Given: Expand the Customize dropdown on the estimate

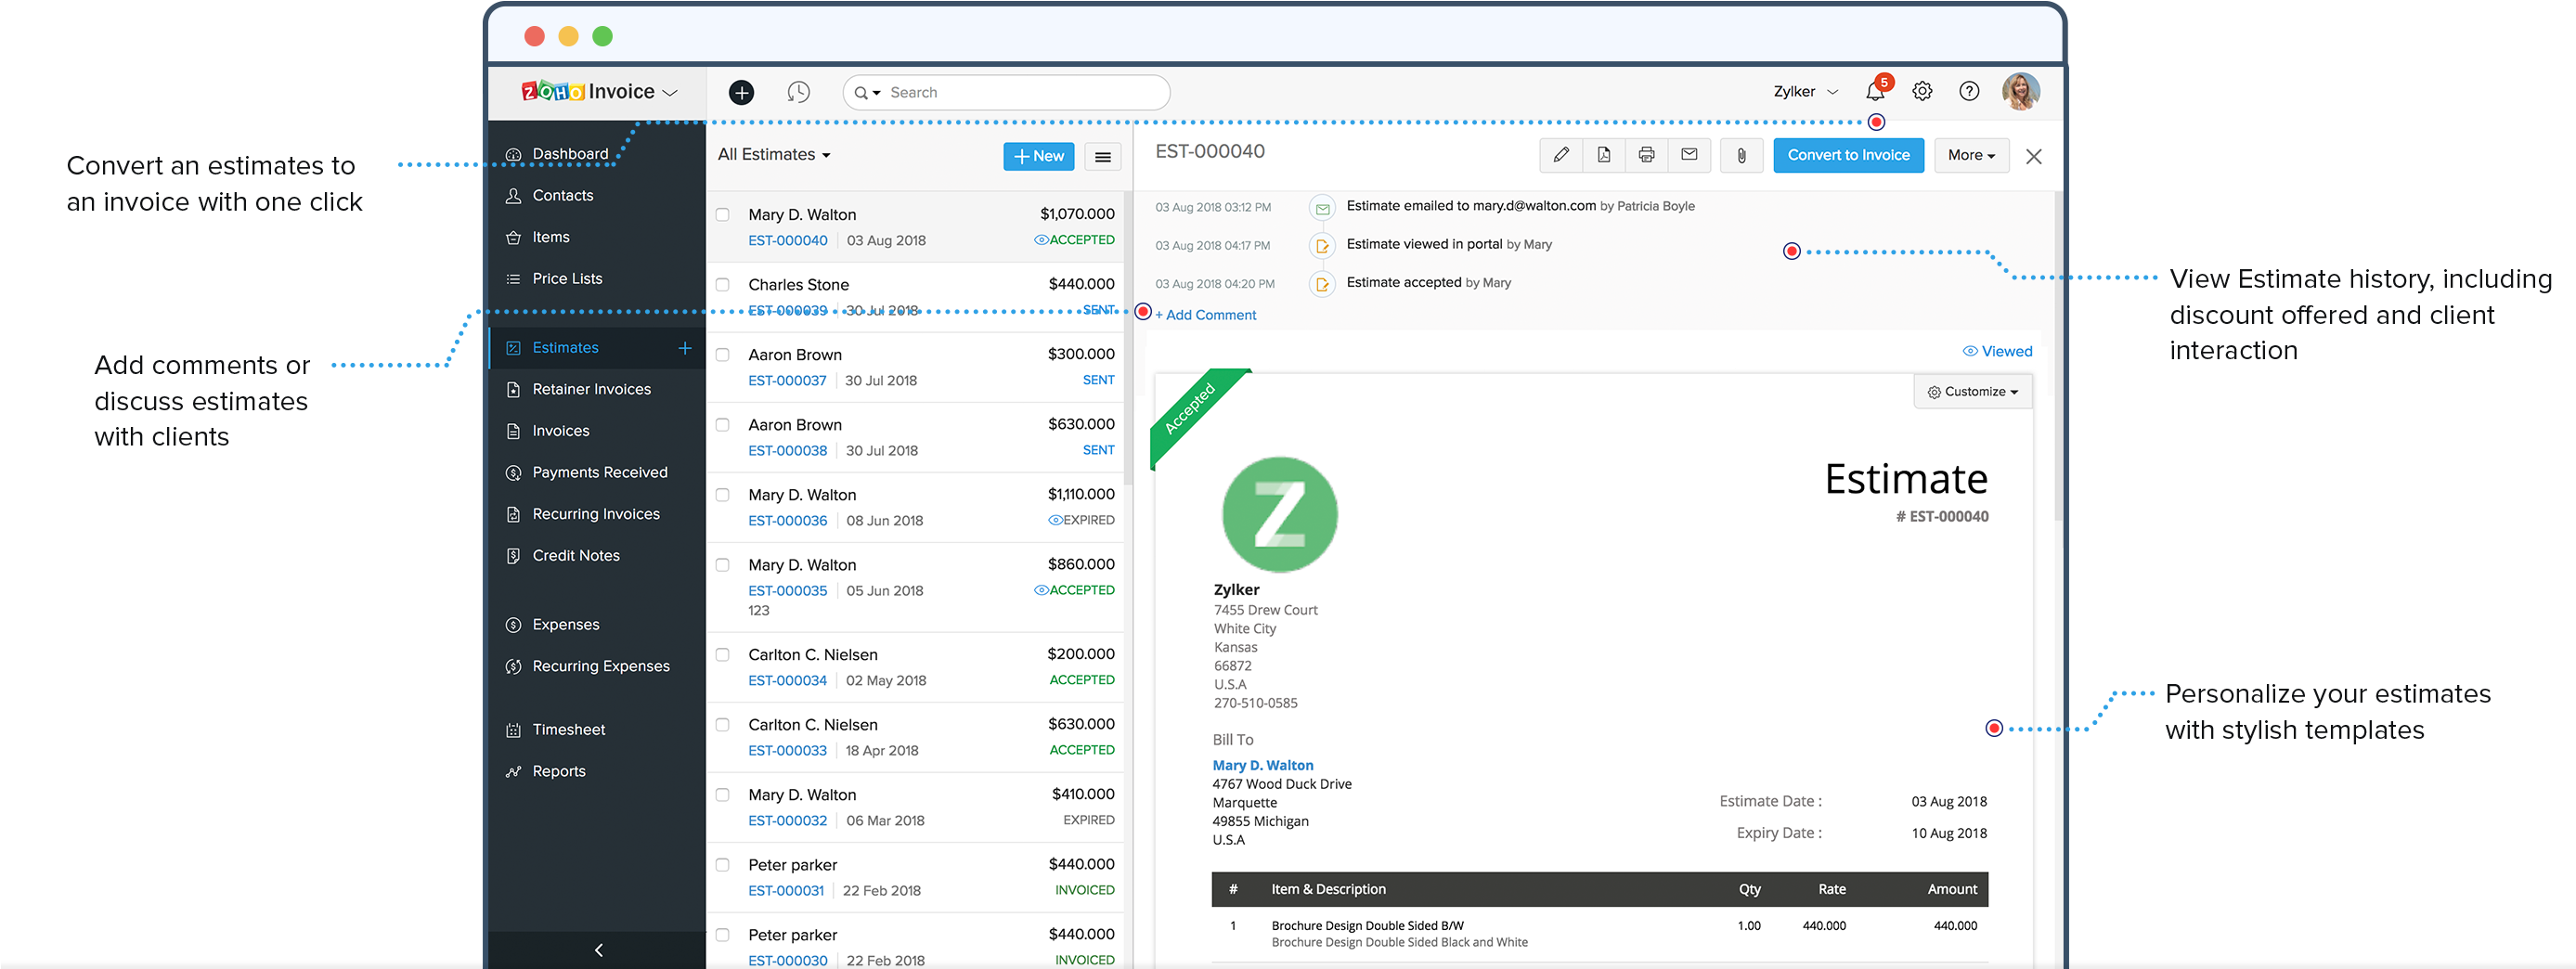Looking at the screenshot, I should [x=1972, y=391].
